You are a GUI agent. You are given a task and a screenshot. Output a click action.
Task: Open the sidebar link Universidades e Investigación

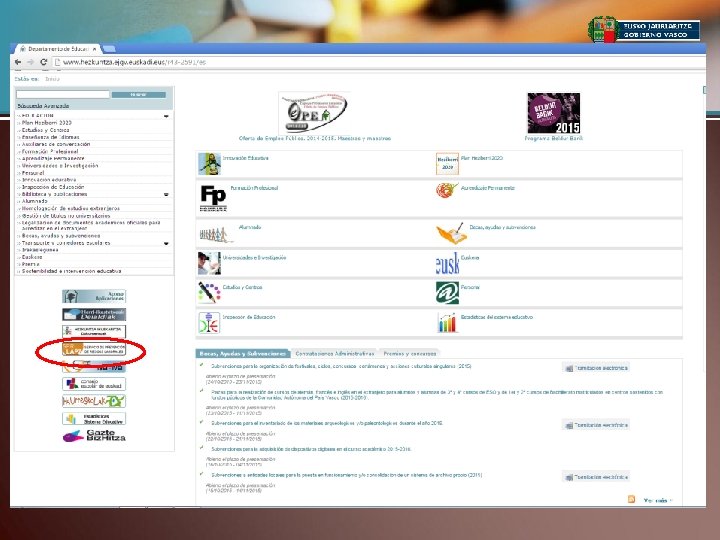[60, 166]
